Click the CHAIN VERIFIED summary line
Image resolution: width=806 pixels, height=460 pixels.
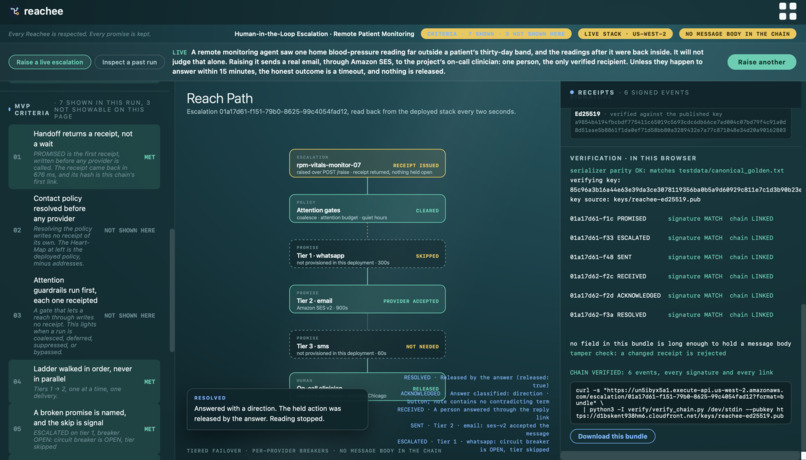click(671, 373)
